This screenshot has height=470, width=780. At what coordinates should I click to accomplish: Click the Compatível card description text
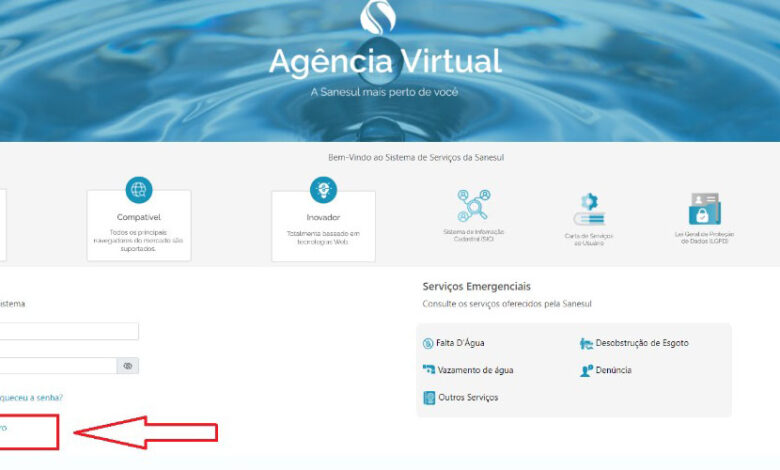coord(138,240)
